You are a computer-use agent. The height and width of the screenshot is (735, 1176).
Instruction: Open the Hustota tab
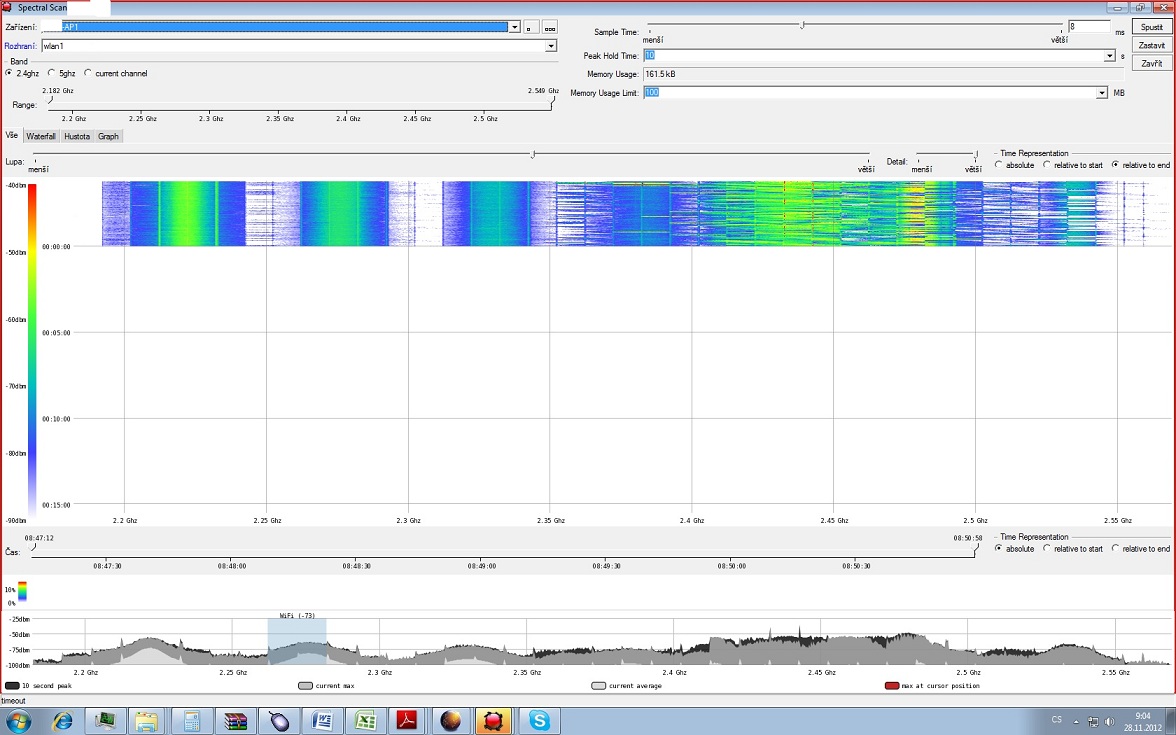76,136
